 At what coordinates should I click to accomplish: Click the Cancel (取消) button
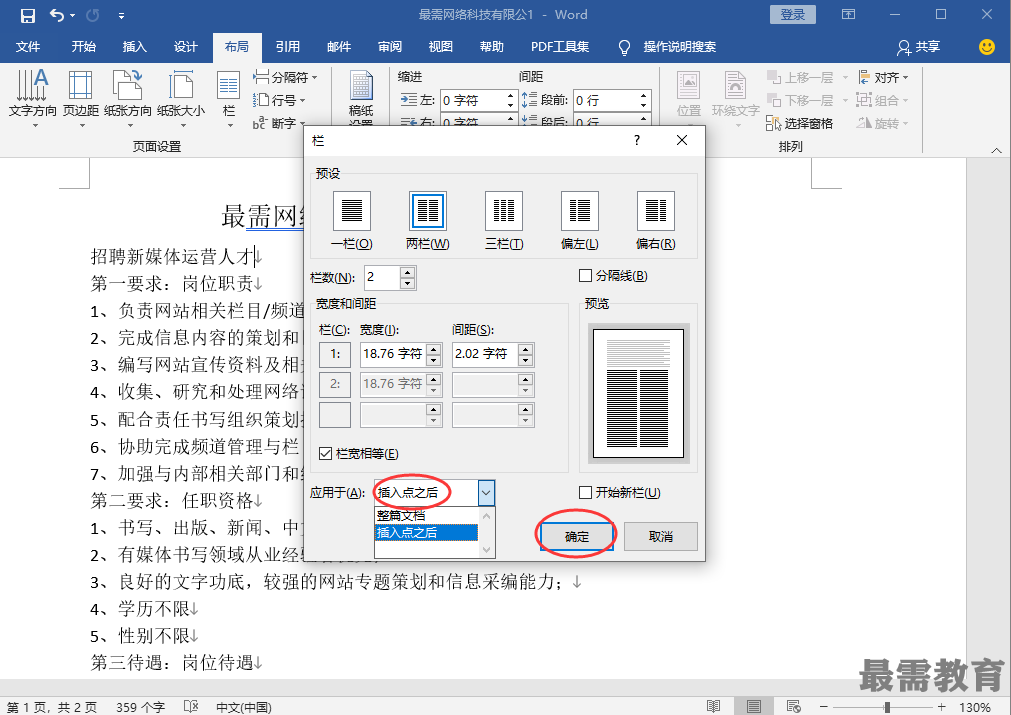pos(661,536)
